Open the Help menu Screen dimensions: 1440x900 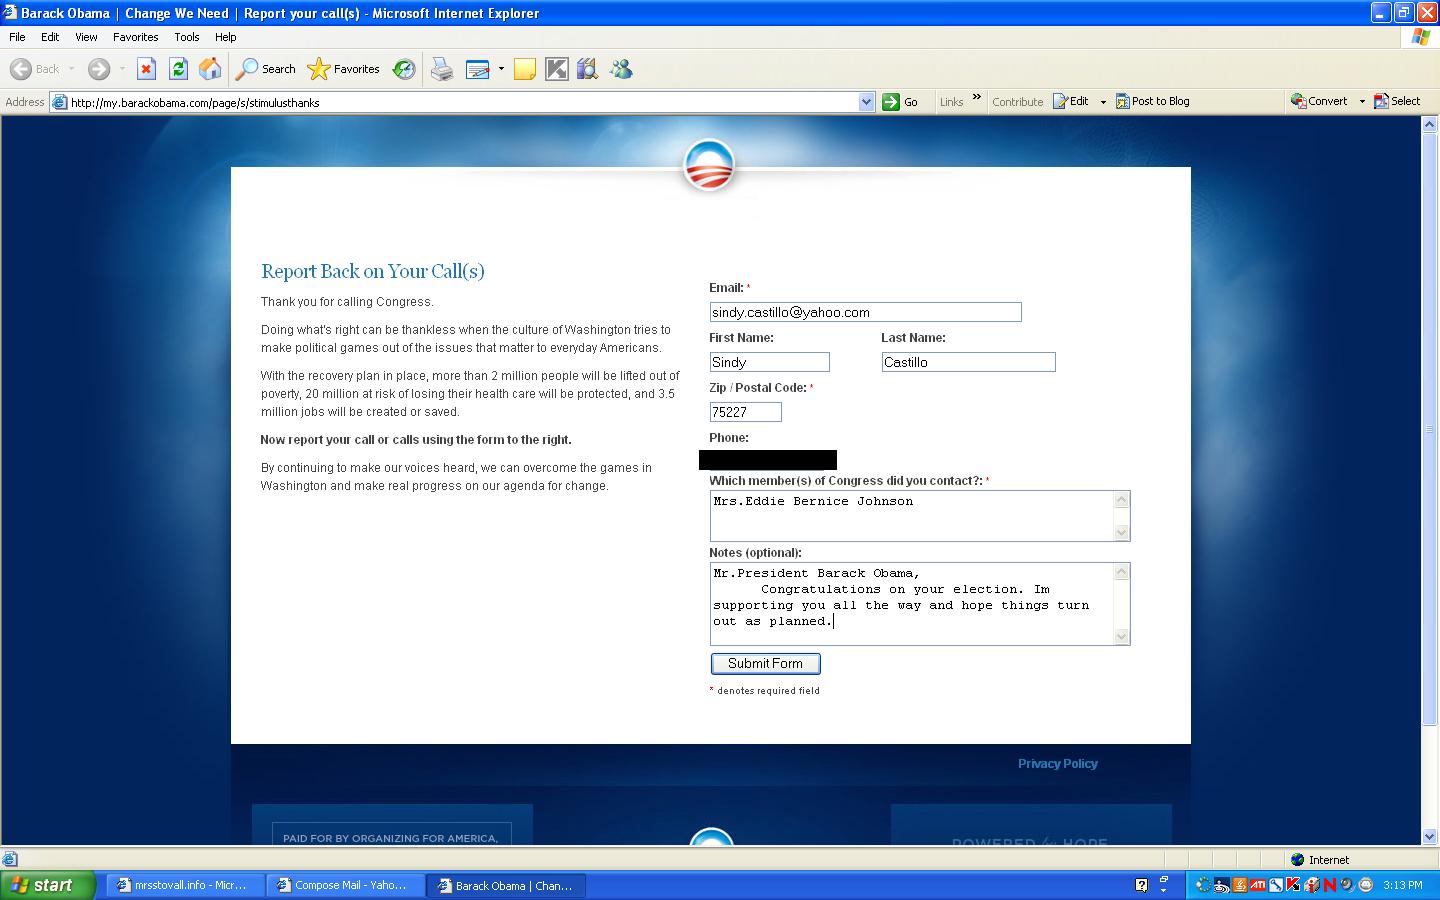click(x=226, y=37)
